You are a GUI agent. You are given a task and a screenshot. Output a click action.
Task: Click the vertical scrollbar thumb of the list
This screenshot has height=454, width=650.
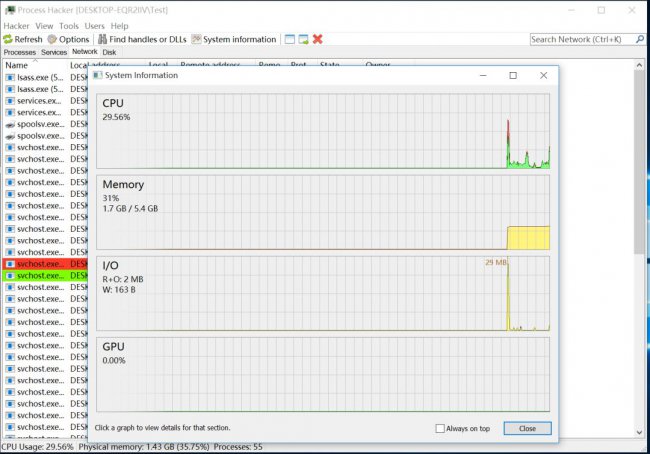[x=639, y=162]
